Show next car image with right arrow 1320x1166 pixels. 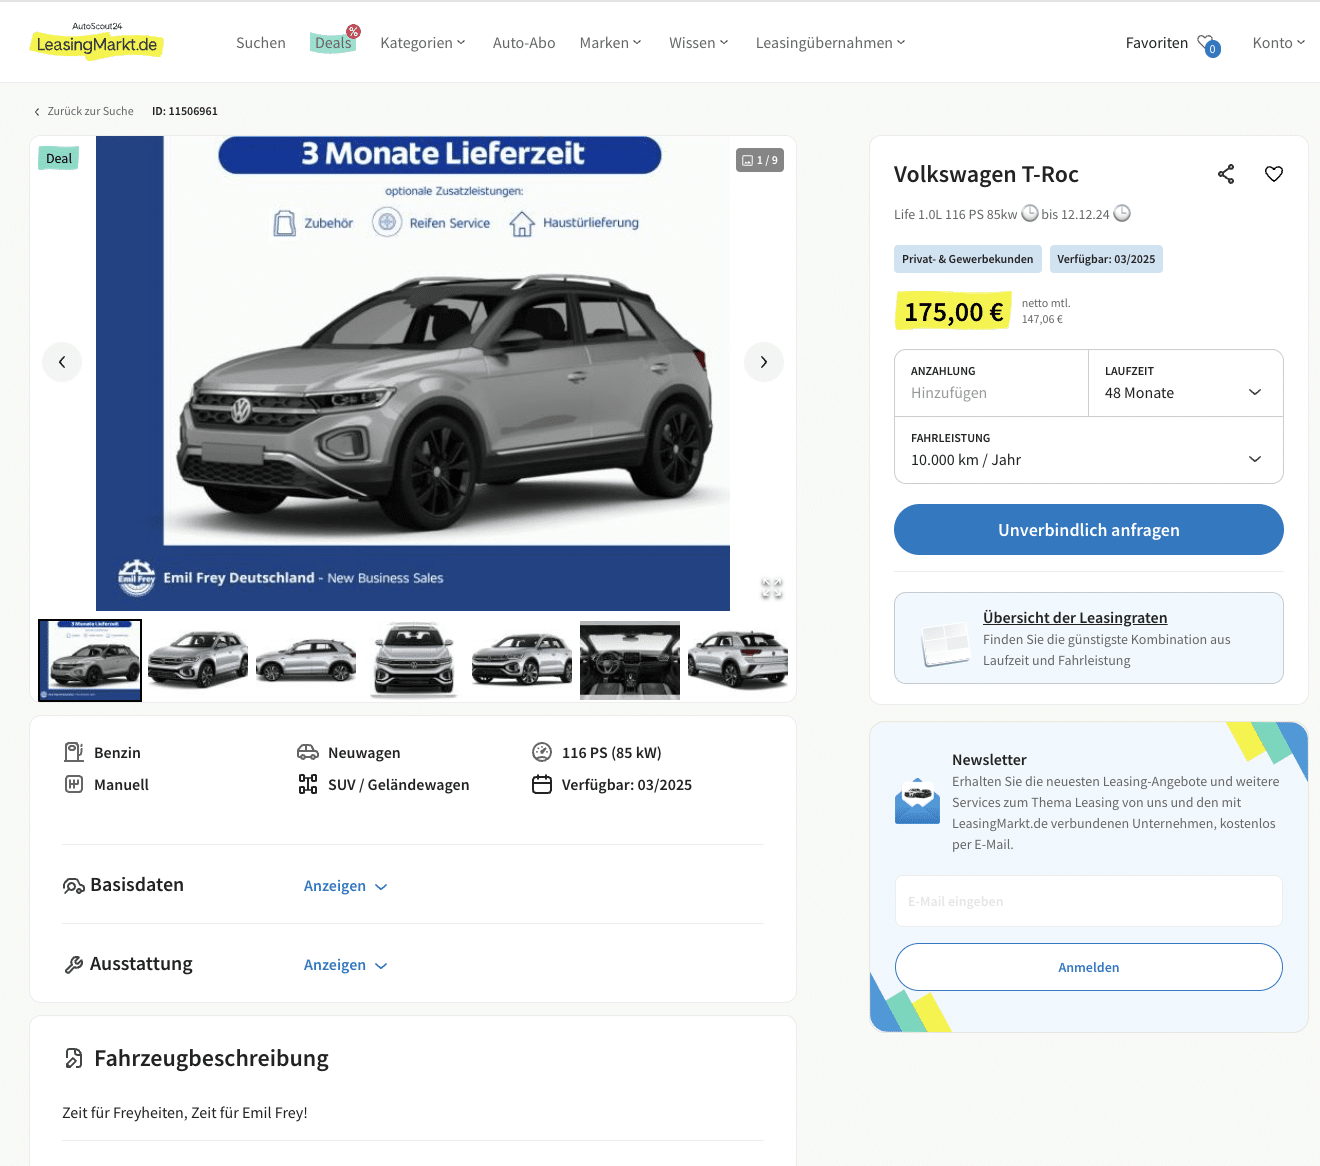[x=764, y=362]
